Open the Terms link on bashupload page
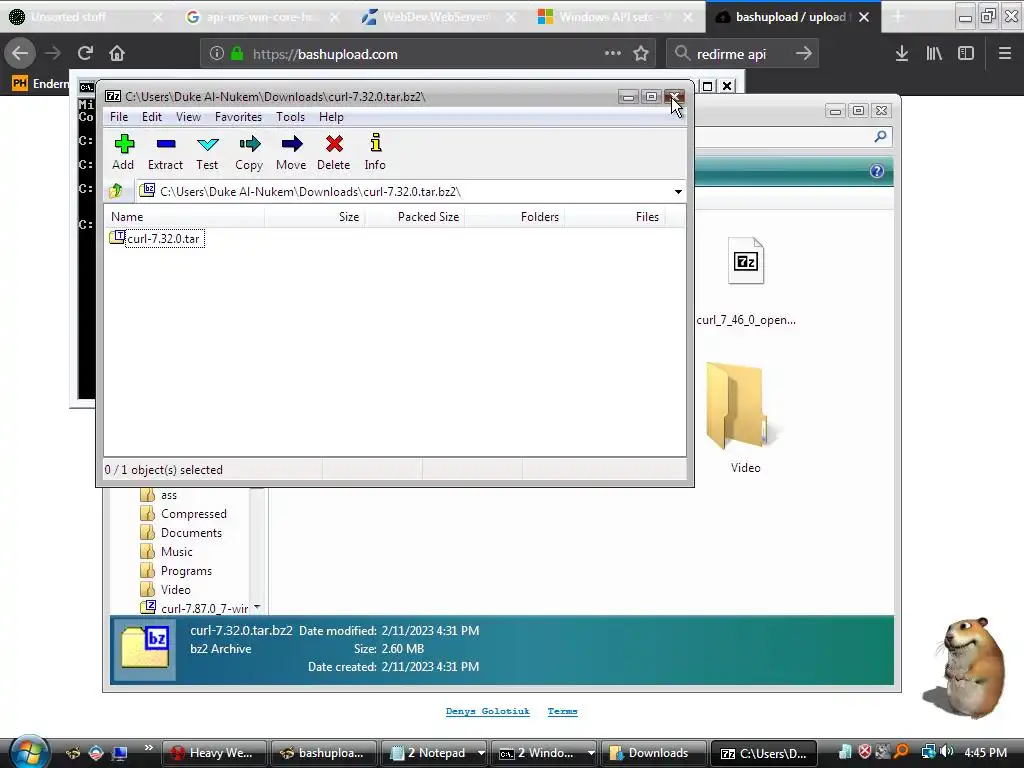Viewport: 1024px width, 768px height. point(562,711)
